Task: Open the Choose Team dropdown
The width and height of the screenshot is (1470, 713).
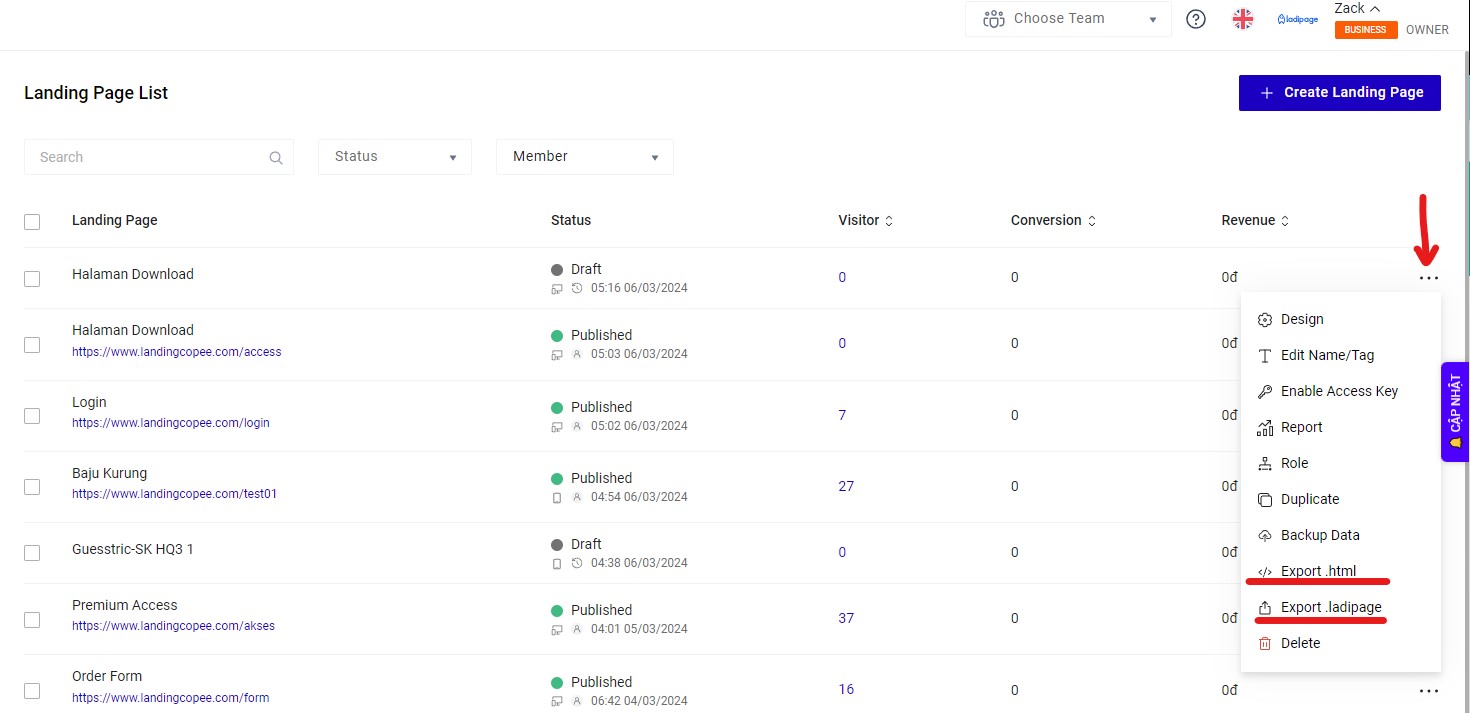Action: [1068, 19]
